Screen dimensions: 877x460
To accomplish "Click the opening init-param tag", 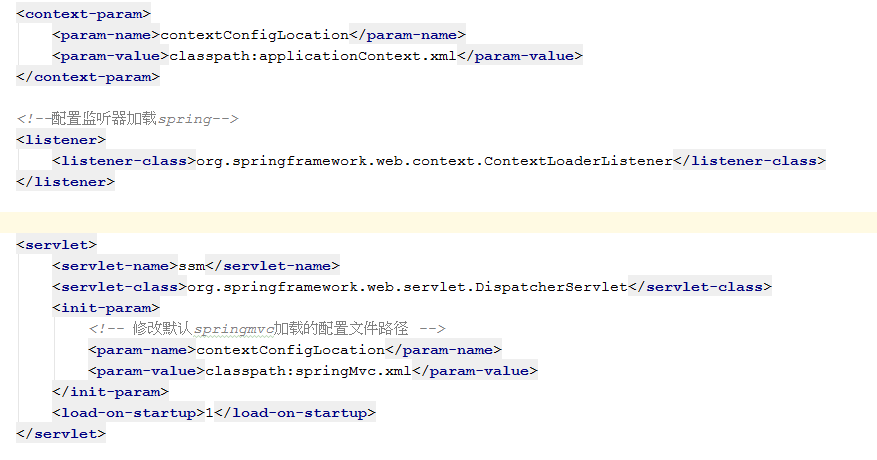I will click(x=106, y=308).
